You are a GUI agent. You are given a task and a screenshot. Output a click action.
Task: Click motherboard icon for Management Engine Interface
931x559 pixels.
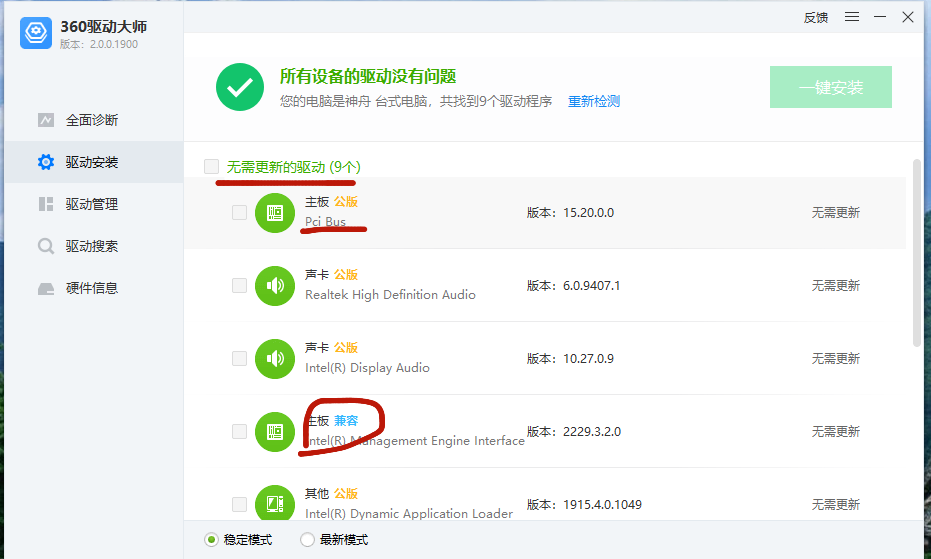pyautogui.click(x=275, y=432)
